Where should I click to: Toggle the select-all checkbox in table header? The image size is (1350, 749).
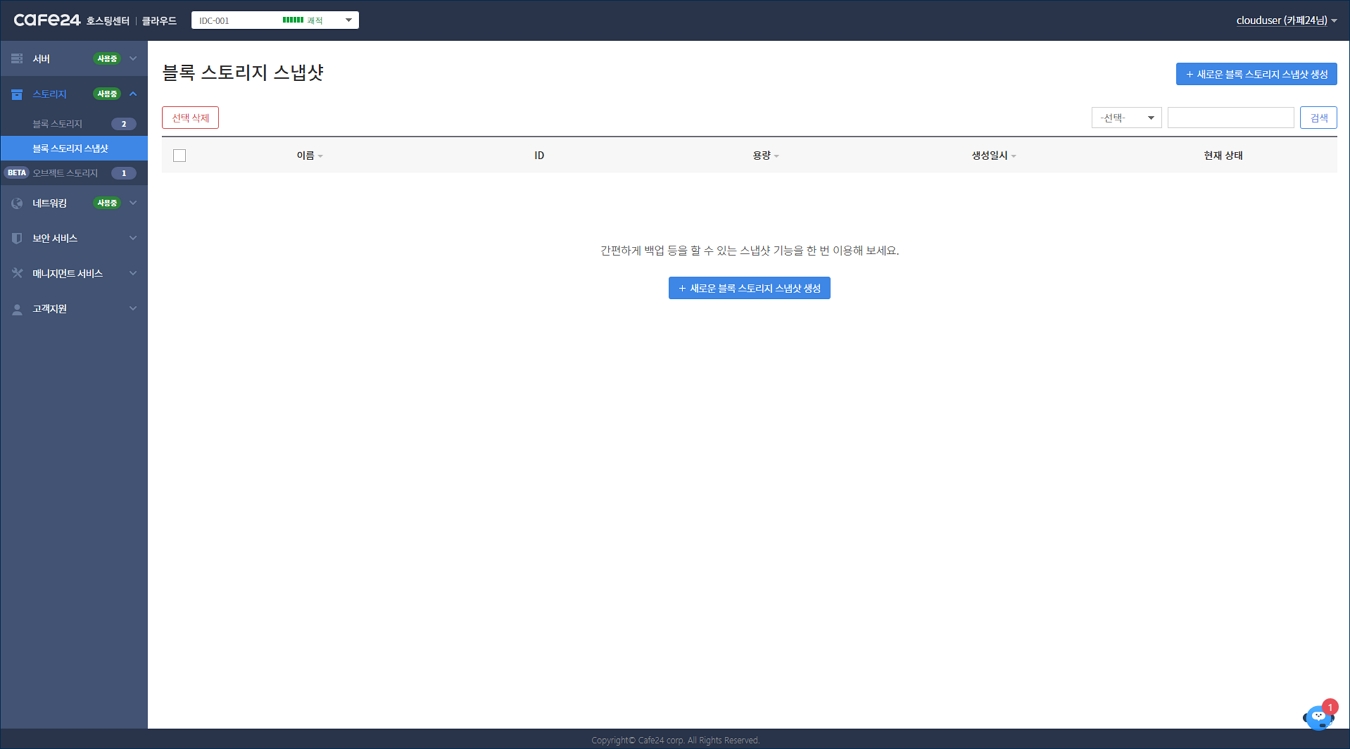180,156
